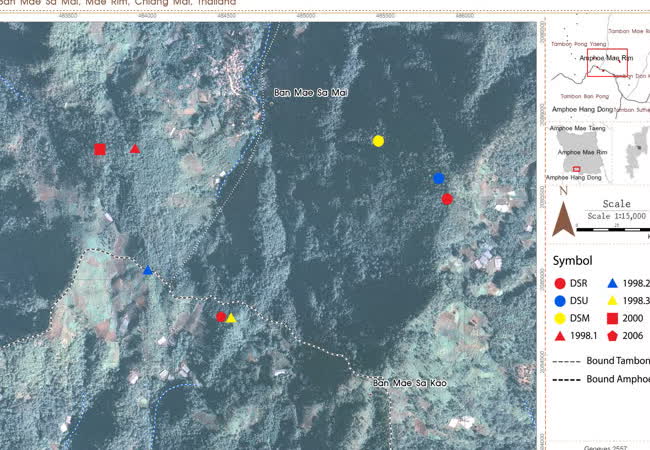Select the 'Bound Amphoe' legend entry
The width and height of the screenshot is (650, 450).
pos(601,379)
